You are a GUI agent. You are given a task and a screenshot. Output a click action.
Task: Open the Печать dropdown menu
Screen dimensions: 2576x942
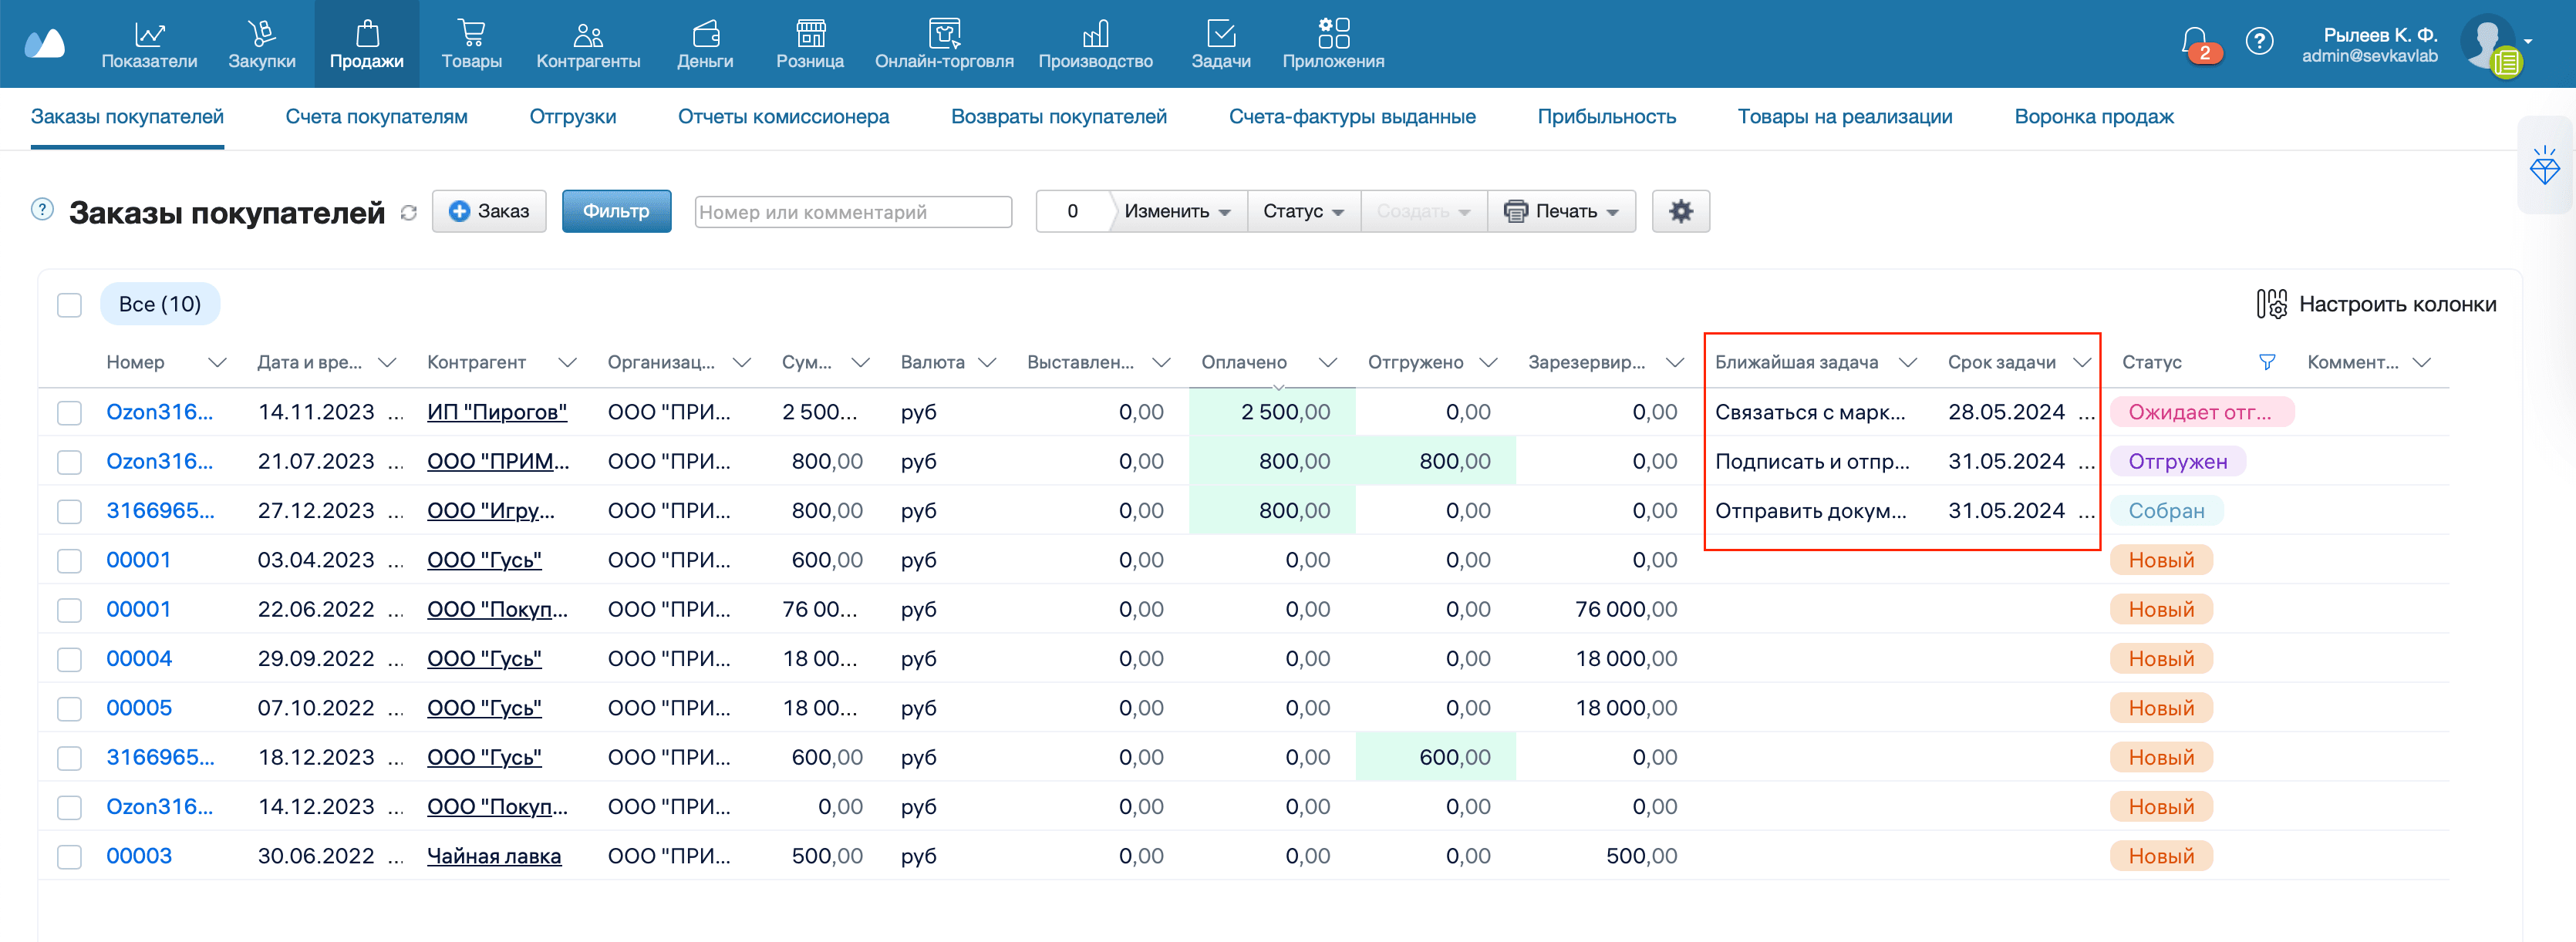[1561, 211]
